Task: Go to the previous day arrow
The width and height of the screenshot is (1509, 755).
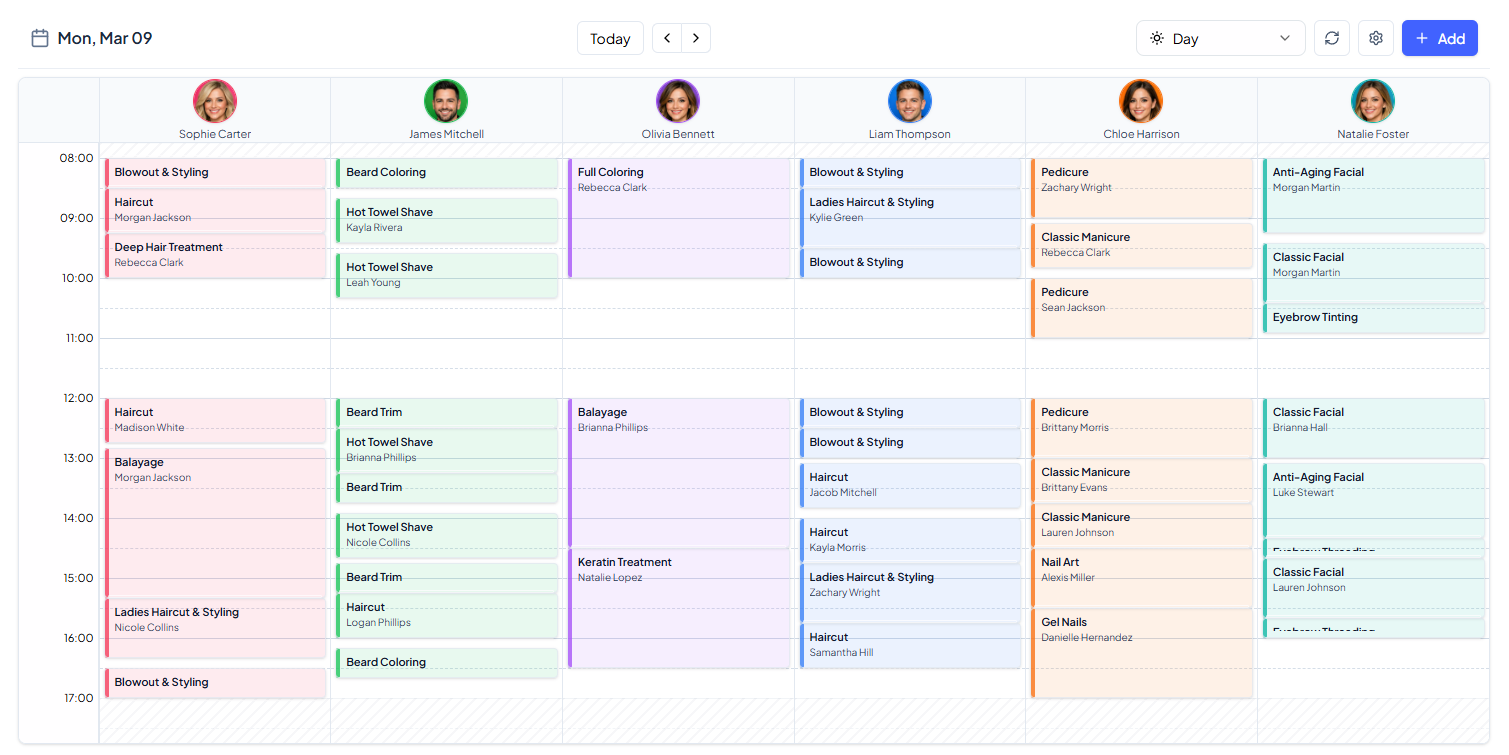Action: [x=666, y=37]
